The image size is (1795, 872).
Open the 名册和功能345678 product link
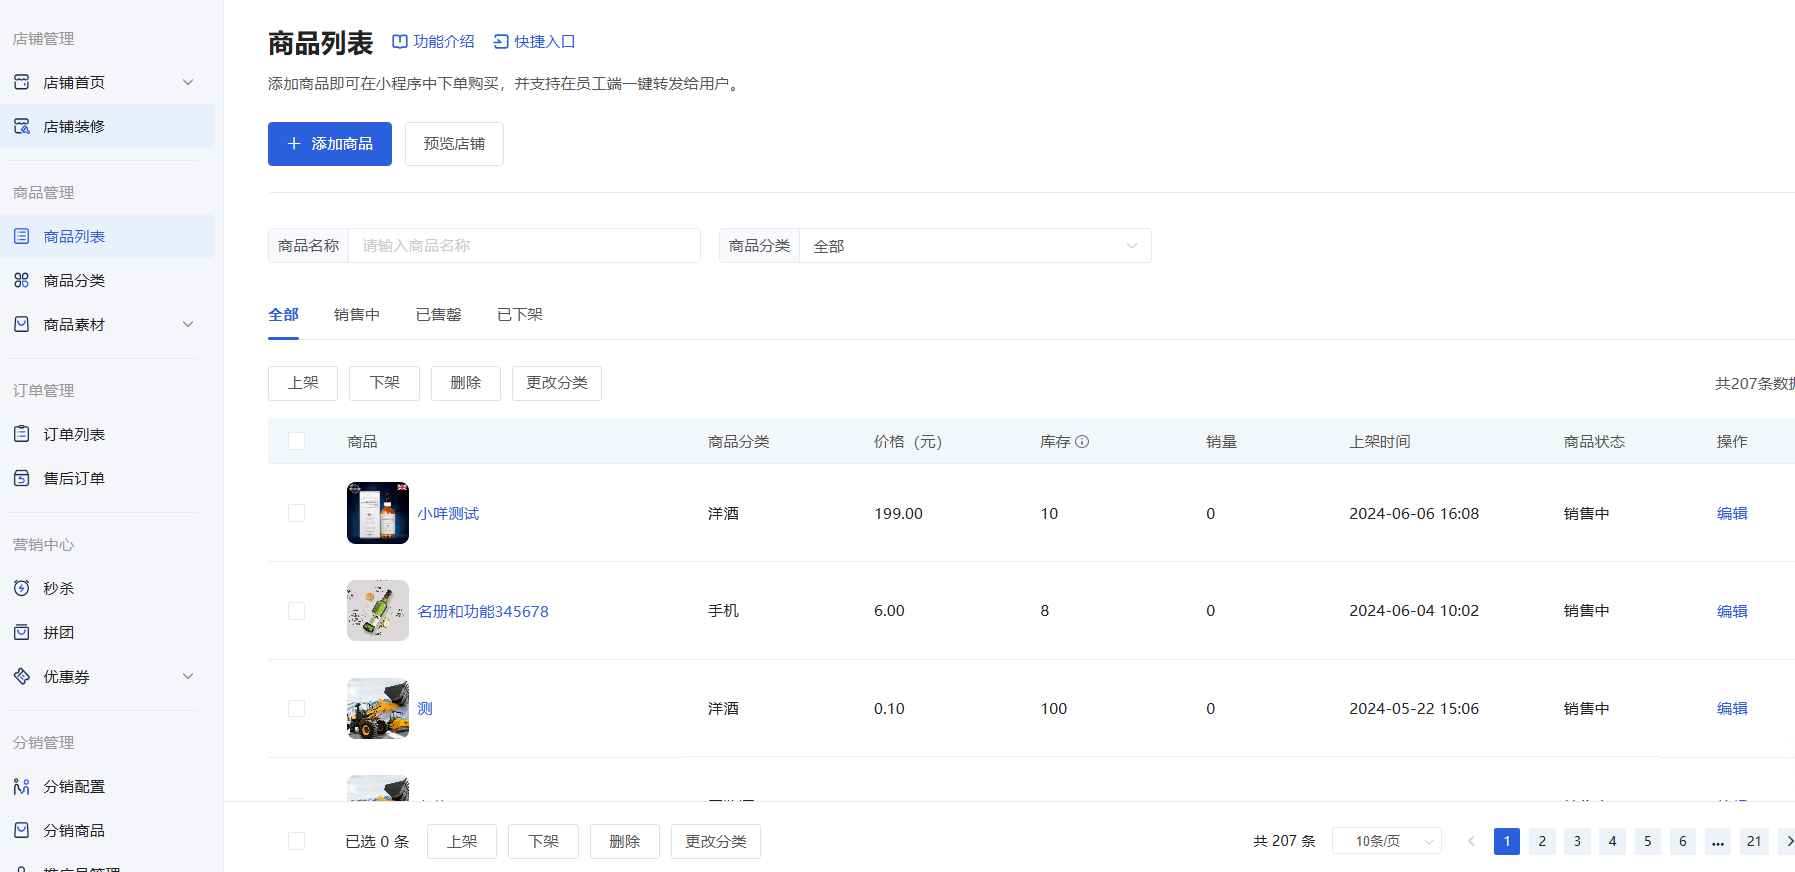pyautogui.click(x=483, y=611)
